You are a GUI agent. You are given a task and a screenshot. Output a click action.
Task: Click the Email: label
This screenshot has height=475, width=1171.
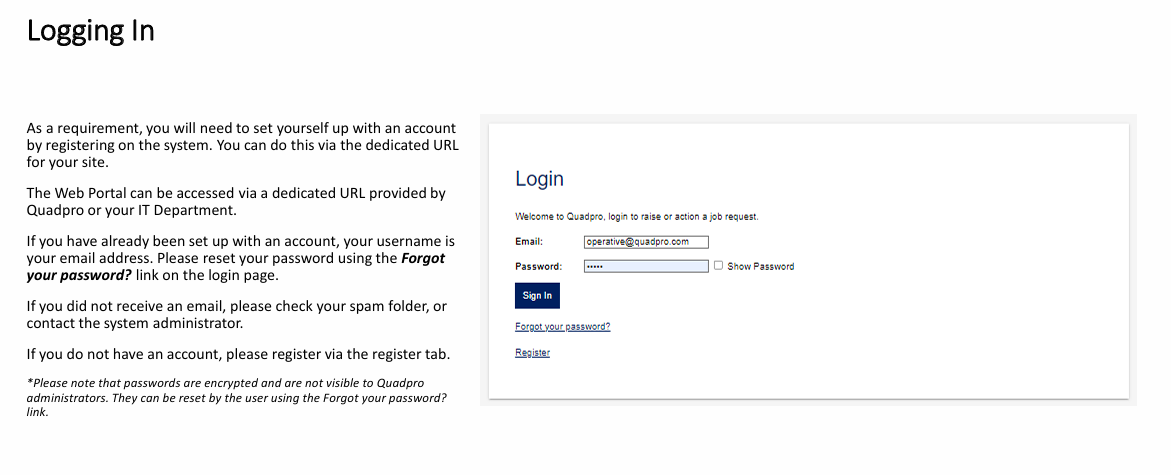529,242
